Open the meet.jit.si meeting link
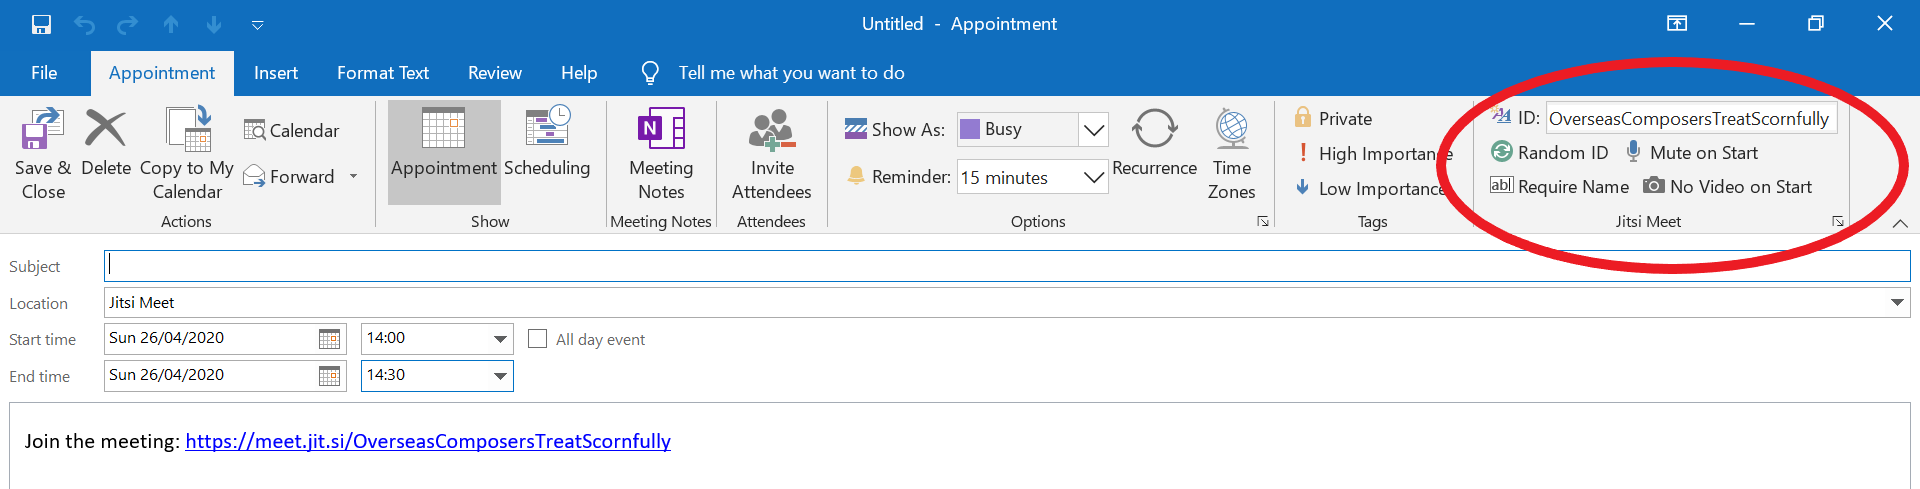The height and width of the screenshot is (489, 1920). [428, 441]
